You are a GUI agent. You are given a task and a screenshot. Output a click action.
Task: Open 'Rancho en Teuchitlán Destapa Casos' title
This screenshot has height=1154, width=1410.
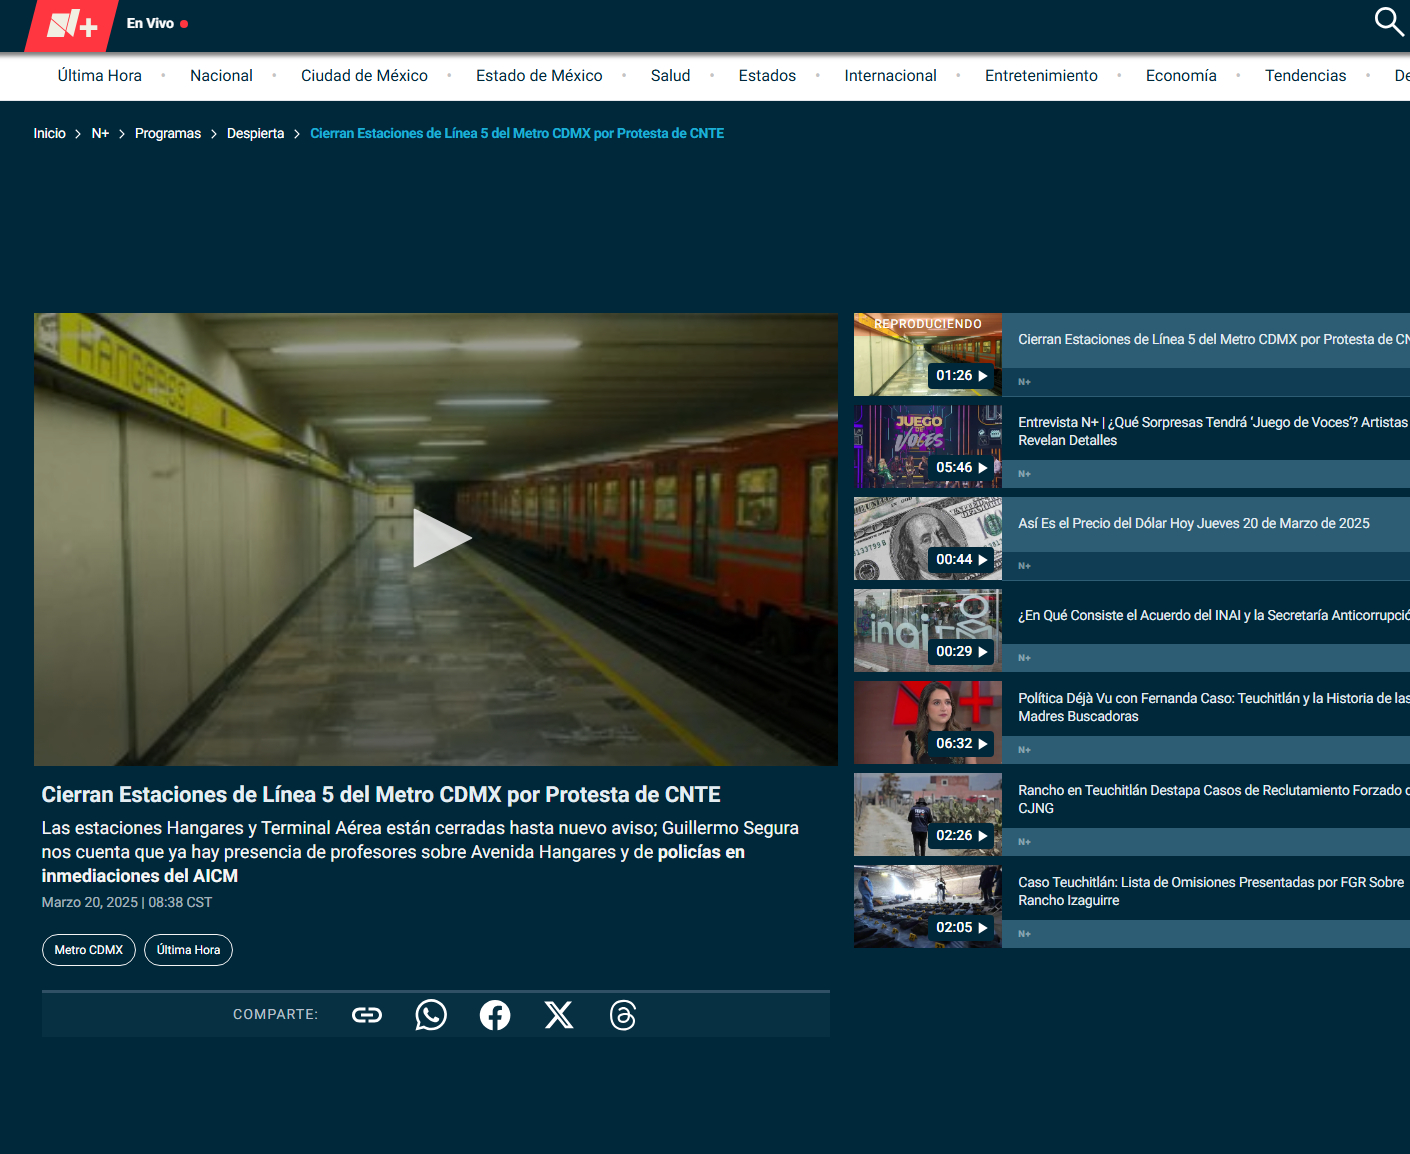click(x=1213, y=800)
